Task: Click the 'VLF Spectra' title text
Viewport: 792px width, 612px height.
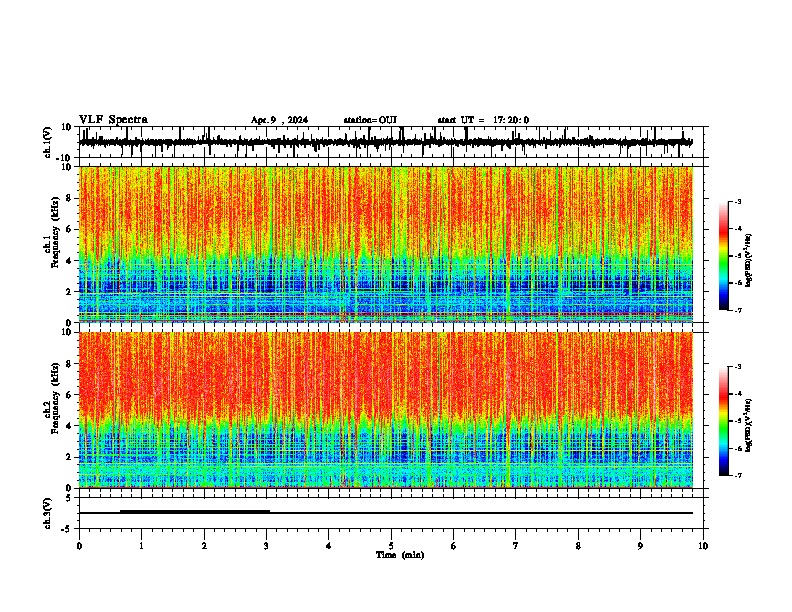Action: (113, 120)
